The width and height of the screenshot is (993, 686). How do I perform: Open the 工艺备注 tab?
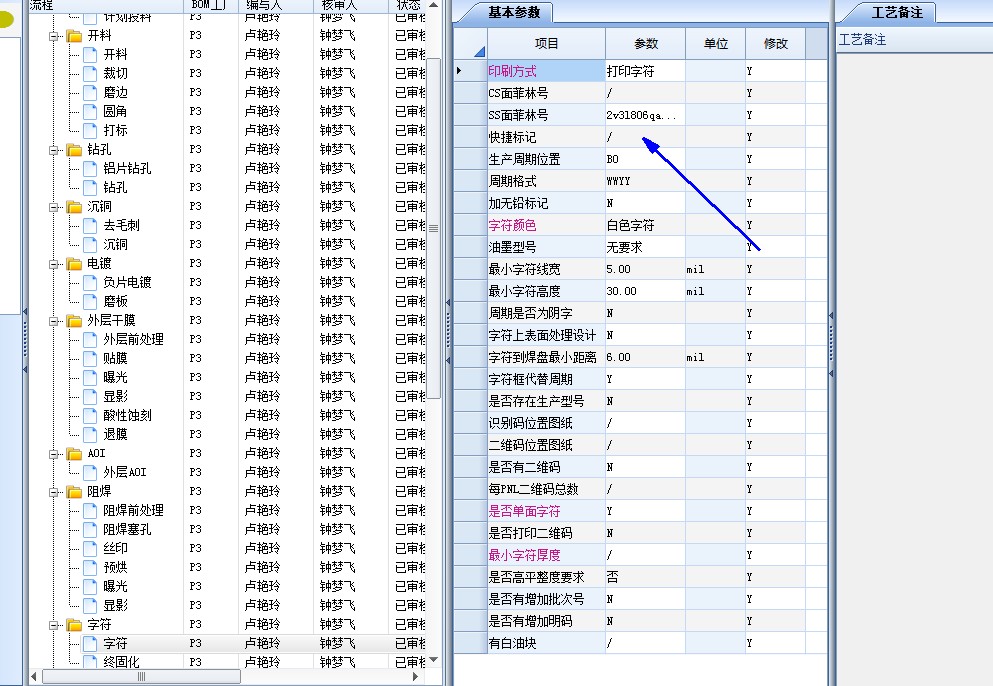coord(897,12)
